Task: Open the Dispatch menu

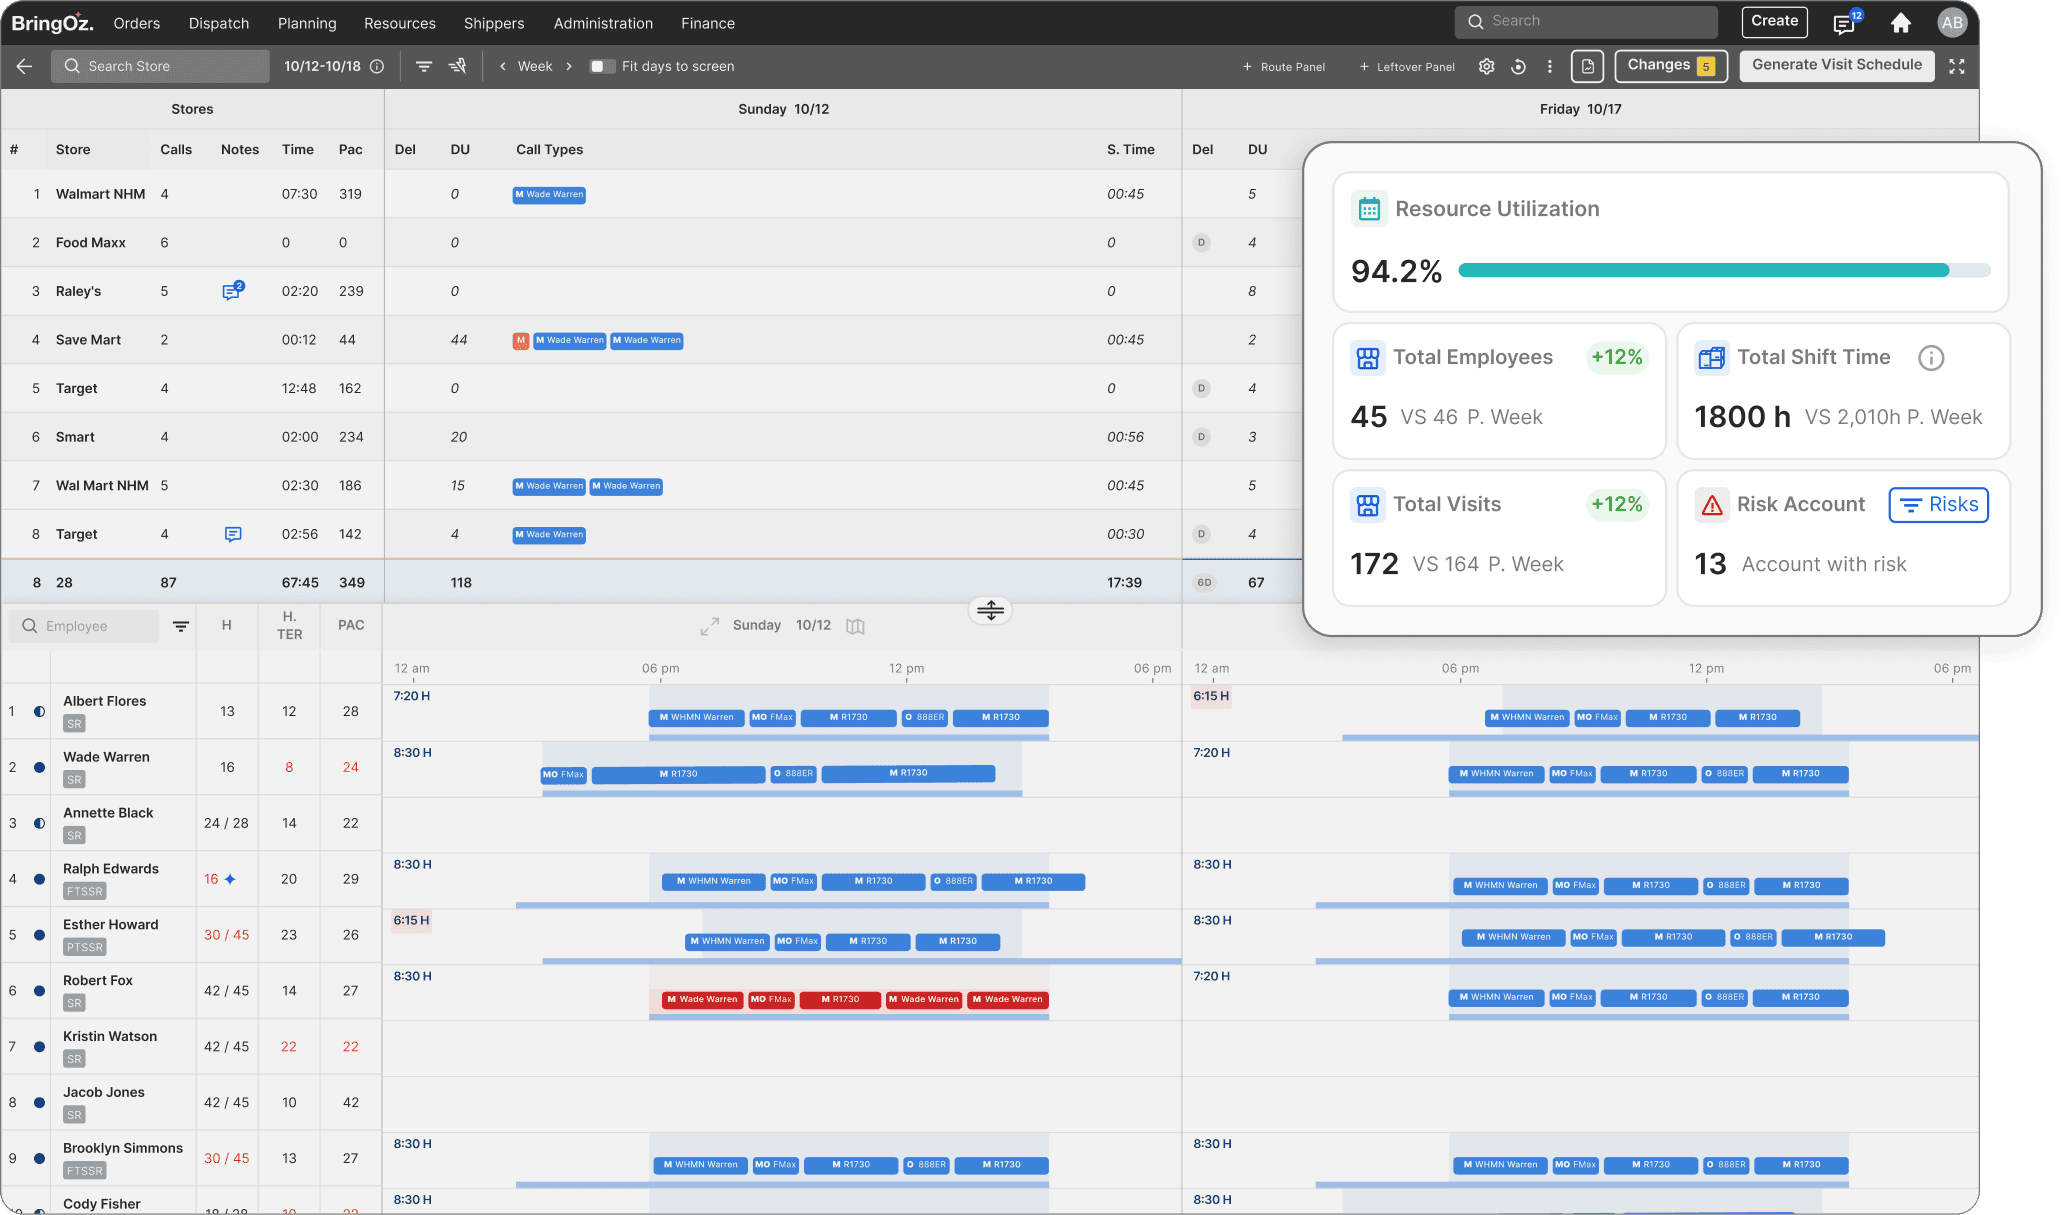Action: click(219, 23)
